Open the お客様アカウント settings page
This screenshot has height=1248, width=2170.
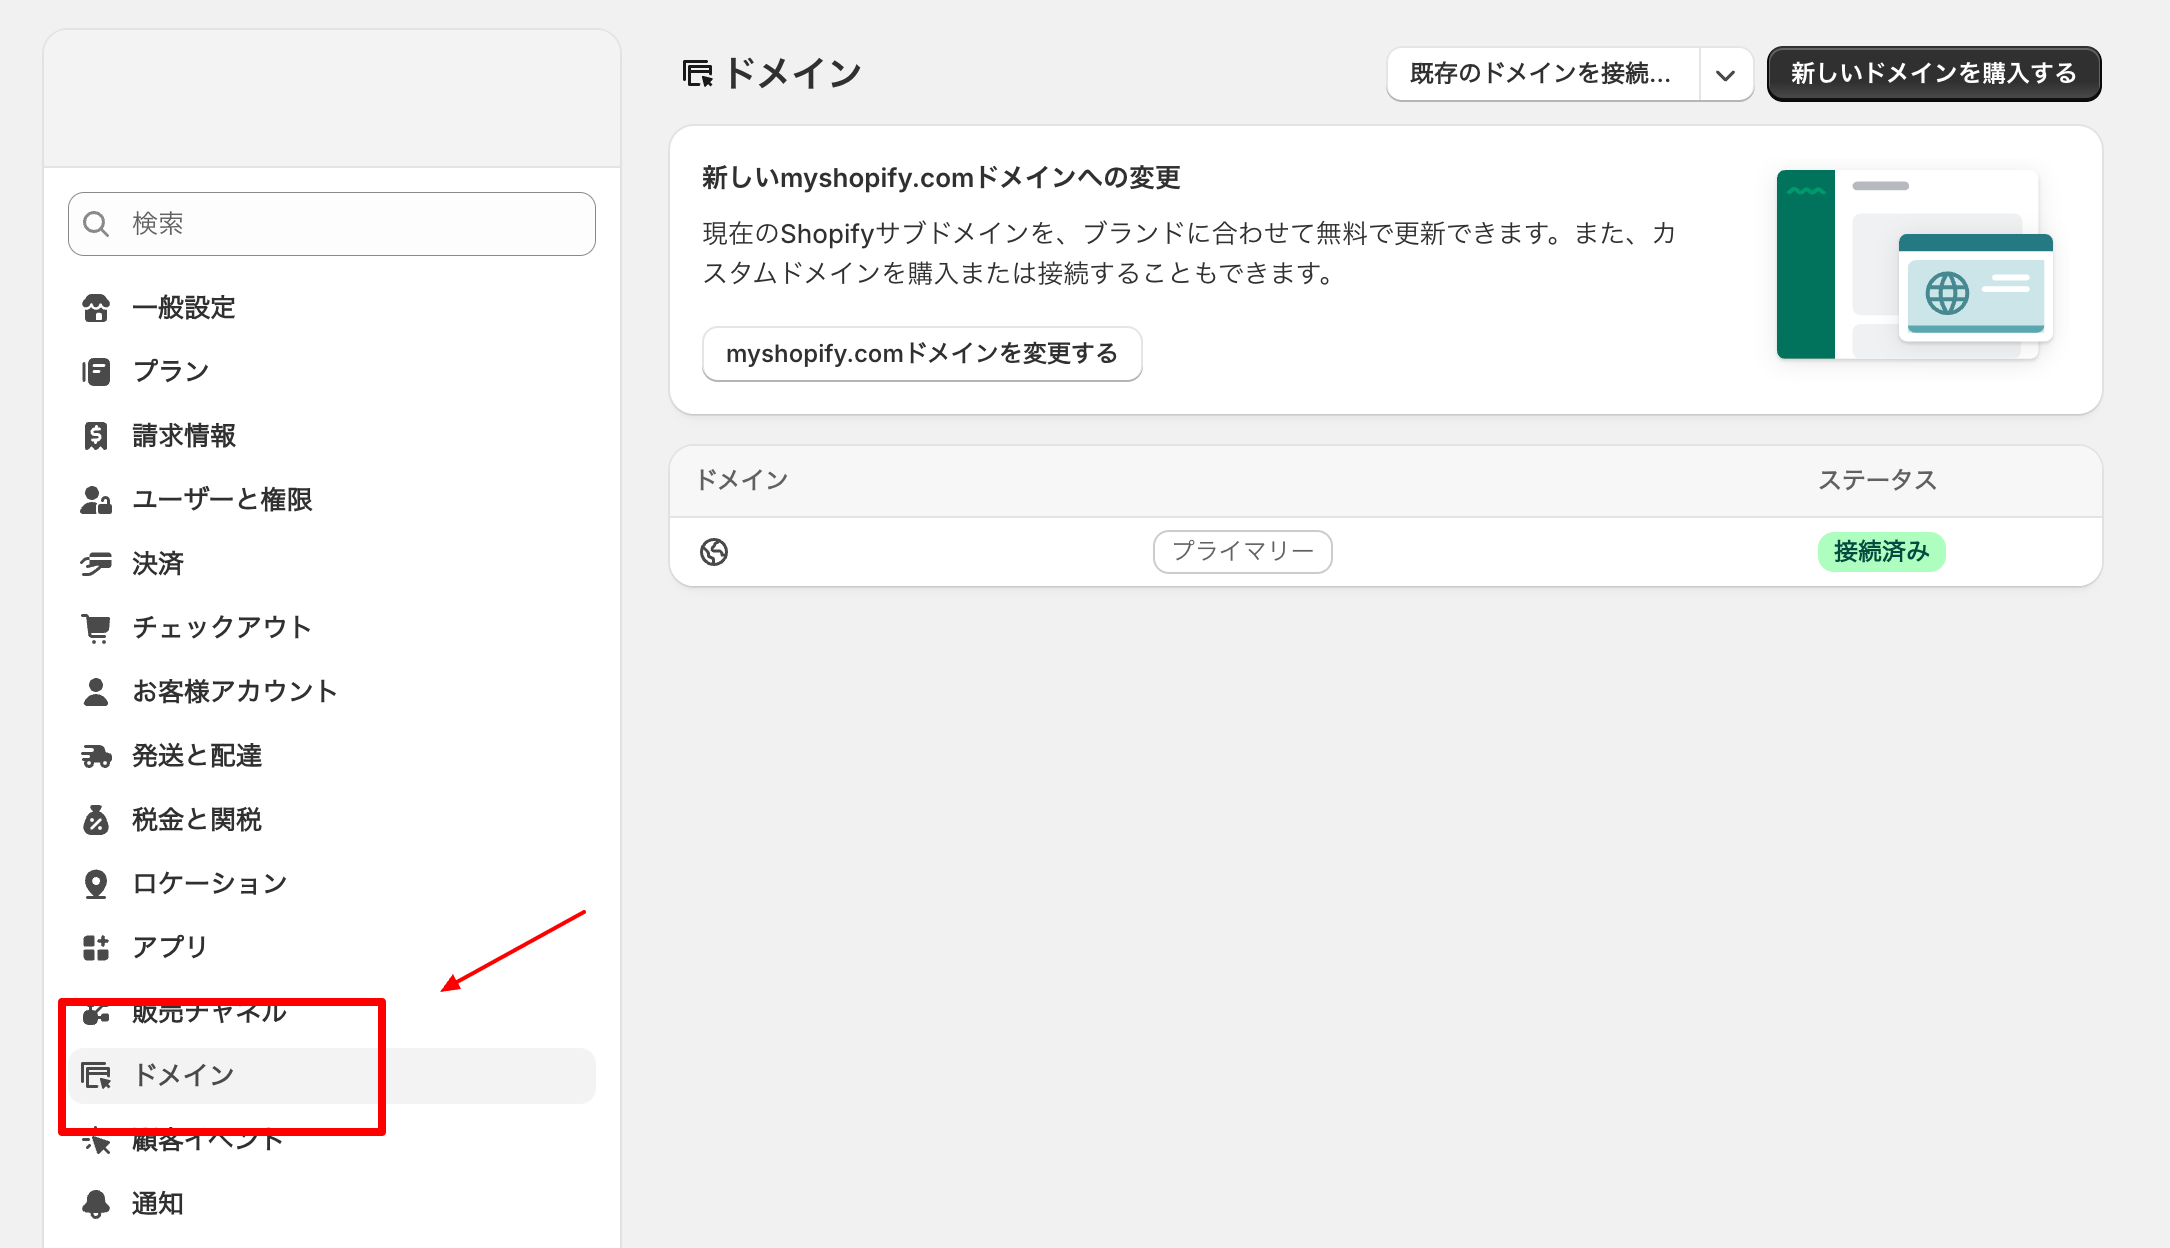(235, 692)
